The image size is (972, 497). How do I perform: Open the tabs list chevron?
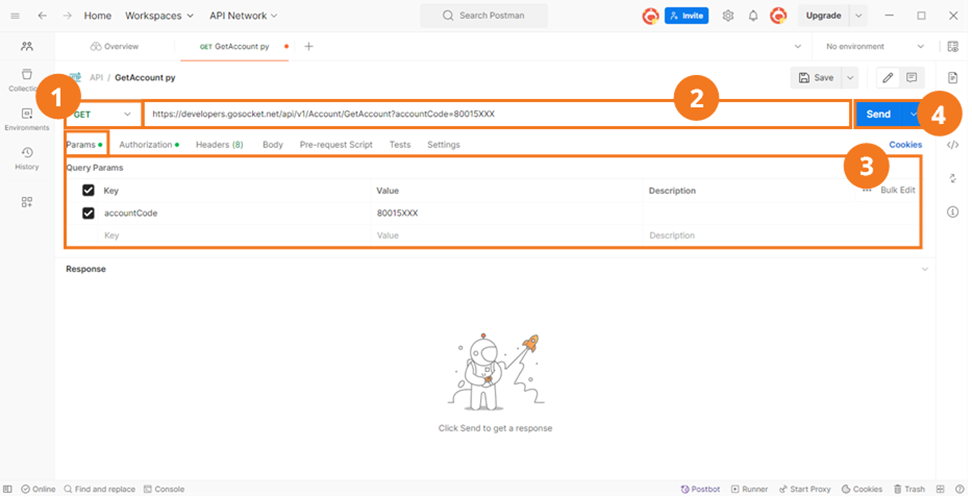(798, 46)
